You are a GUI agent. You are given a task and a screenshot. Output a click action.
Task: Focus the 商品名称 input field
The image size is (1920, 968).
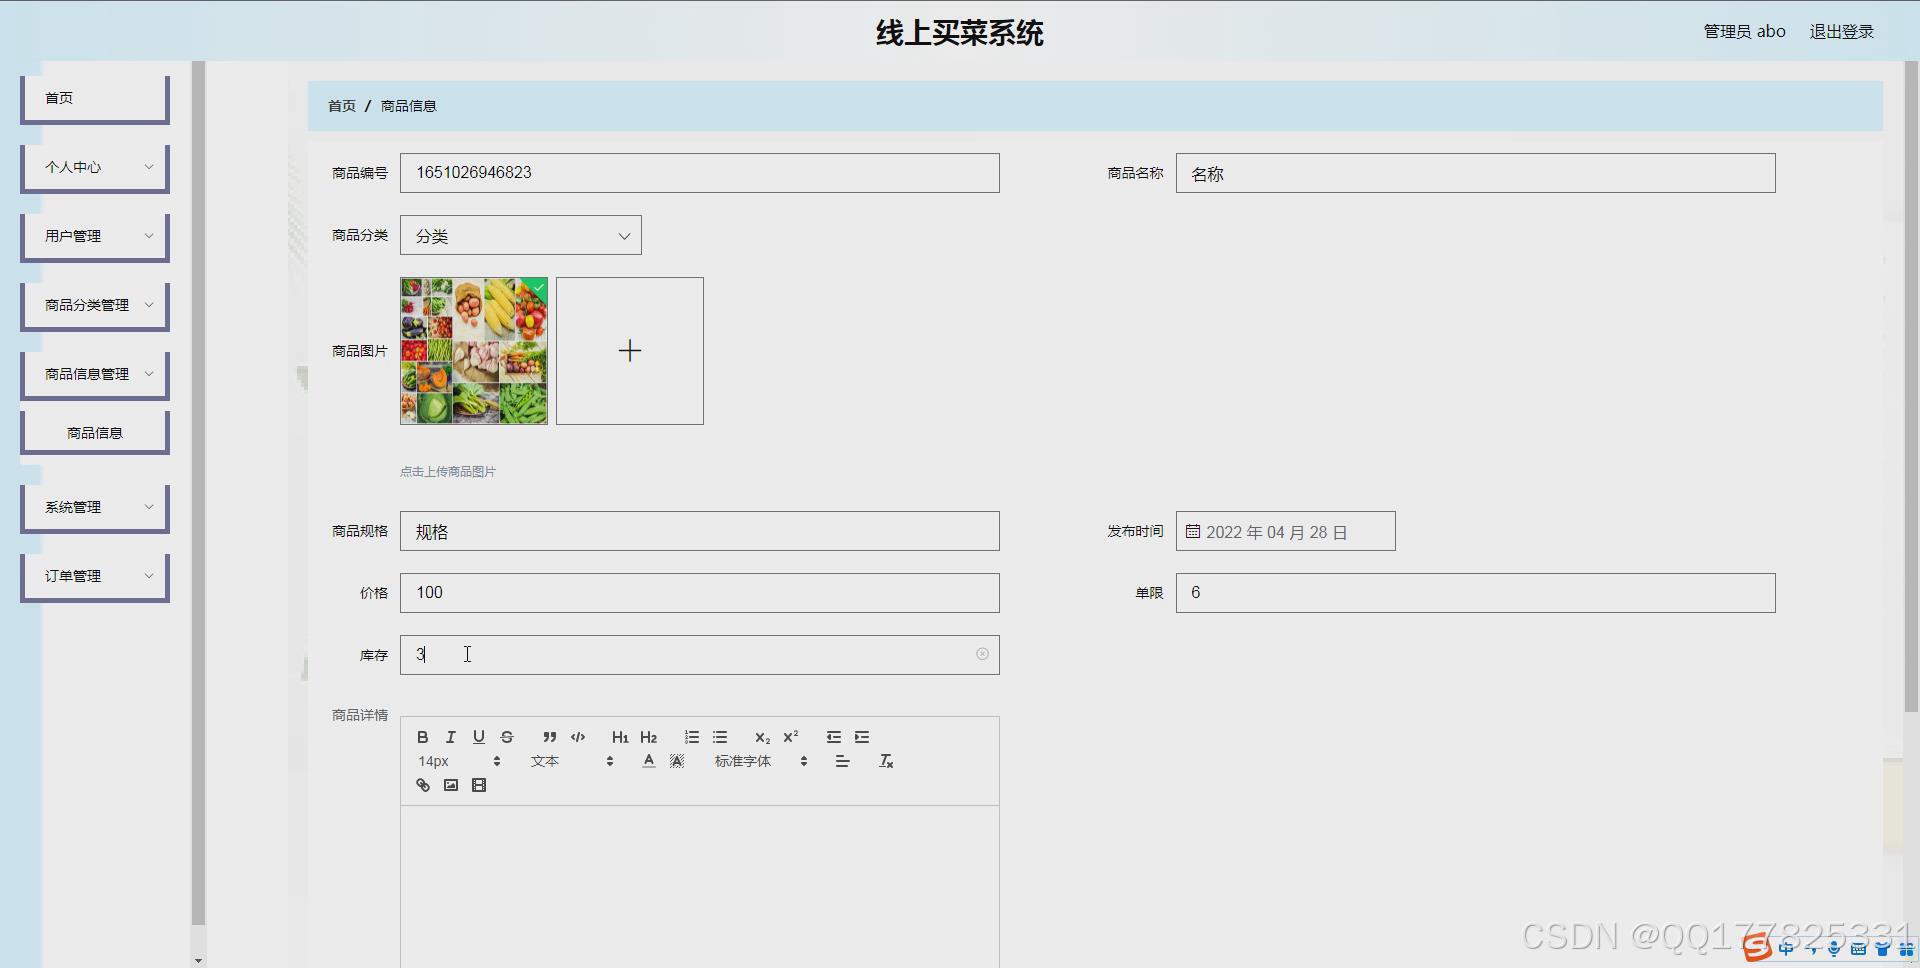point(1476,173)
